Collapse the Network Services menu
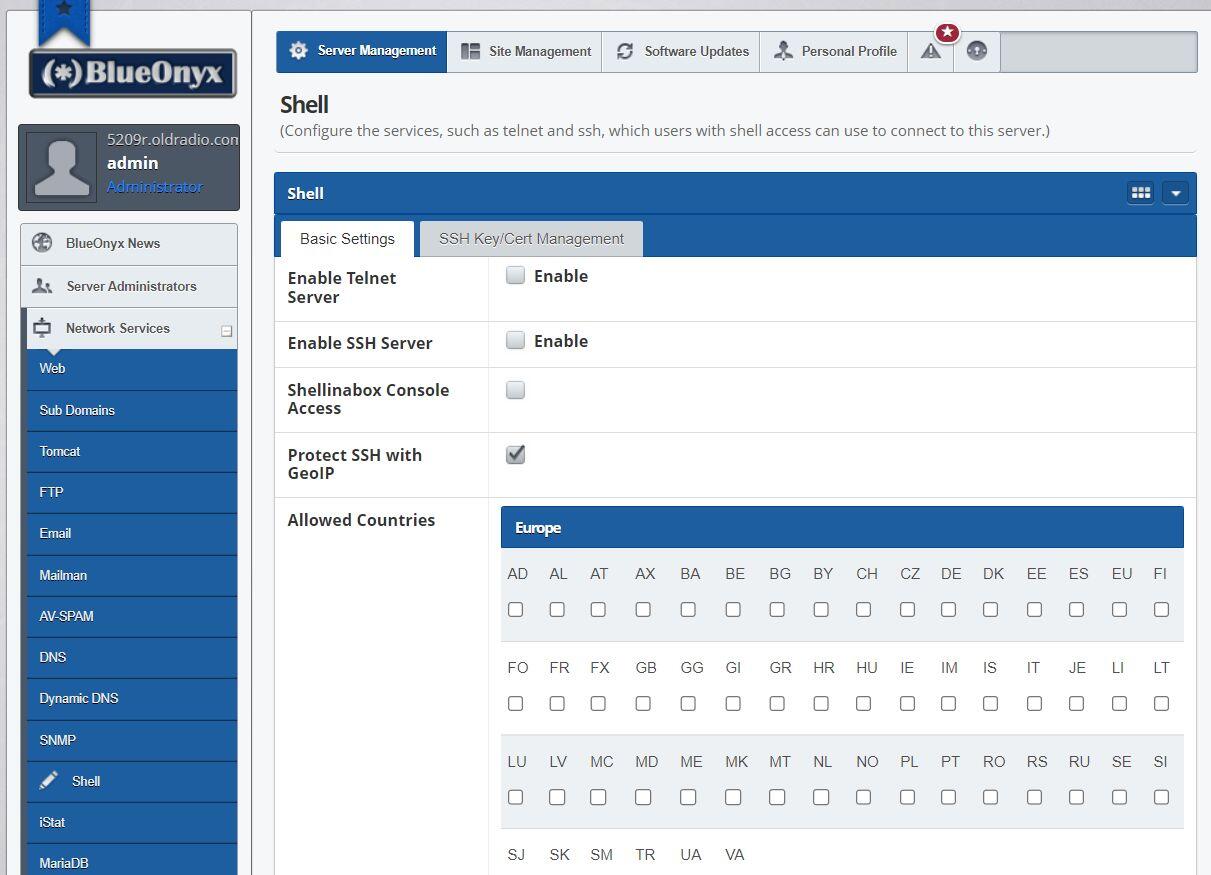Image resolution: width=1211 pixels, height=875 pixels. [x=226, y=331]
